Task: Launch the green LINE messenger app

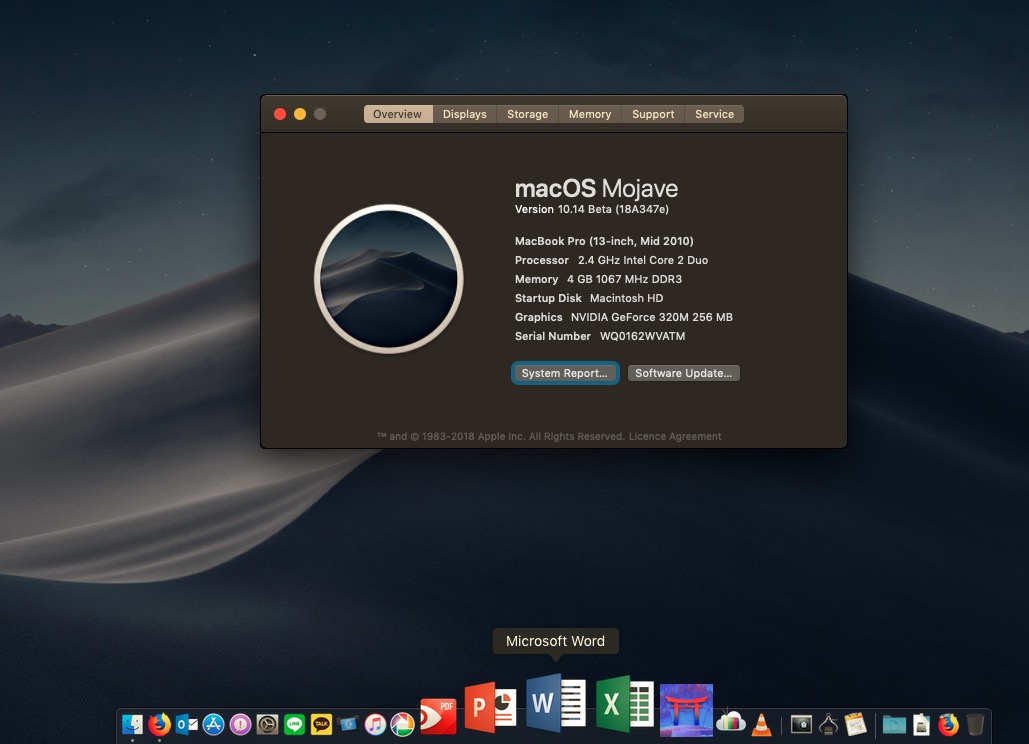Action: [294, 724]
